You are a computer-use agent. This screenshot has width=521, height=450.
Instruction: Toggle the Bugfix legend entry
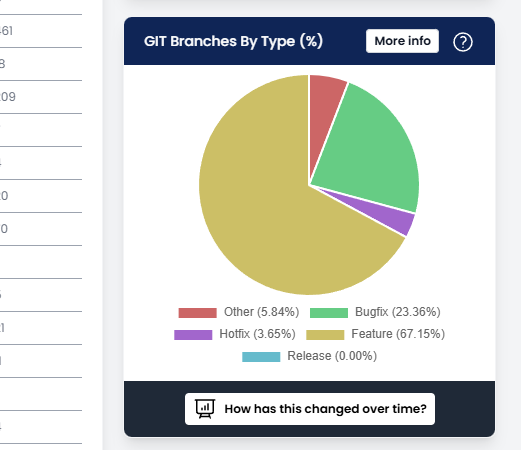click(x=375, y=312)
